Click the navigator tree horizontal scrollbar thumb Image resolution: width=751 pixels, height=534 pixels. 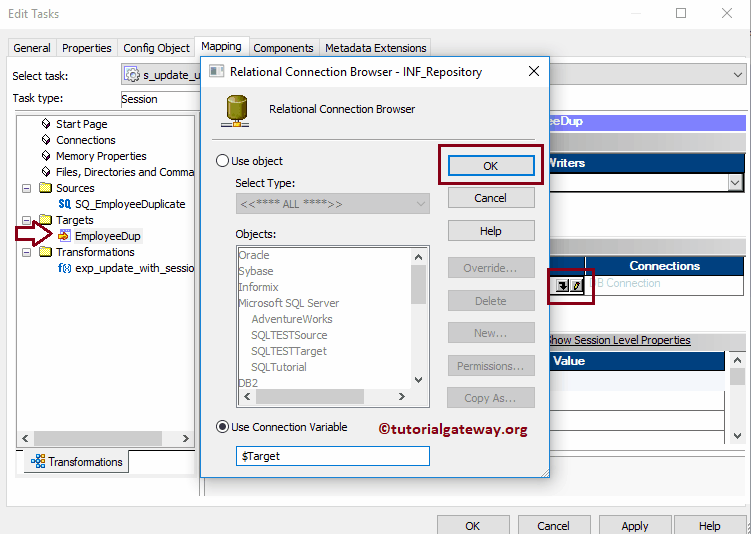[x=98, y=438]
